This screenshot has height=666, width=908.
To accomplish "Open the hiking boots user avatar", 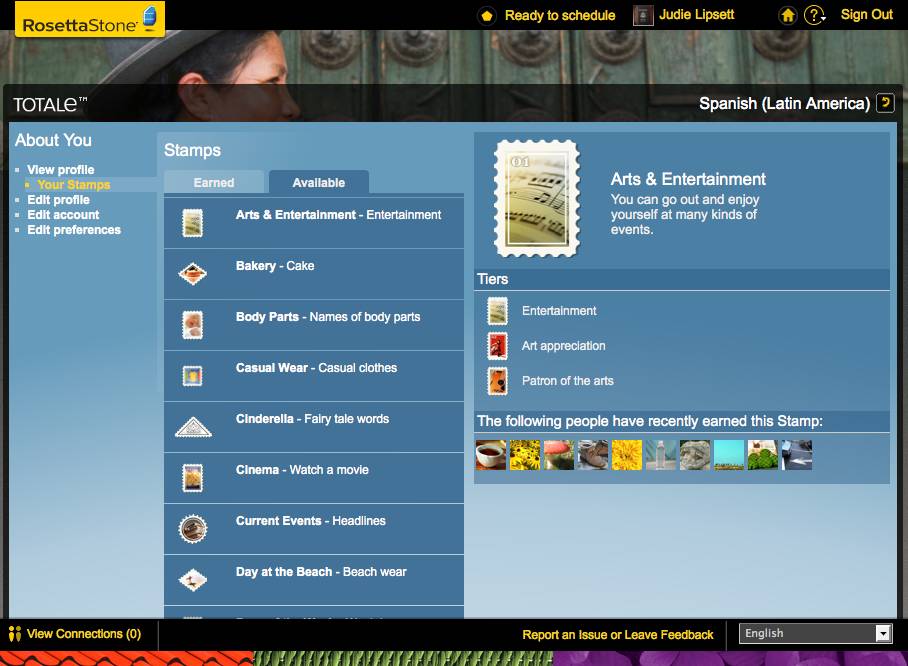I will (x=593, y=455).
